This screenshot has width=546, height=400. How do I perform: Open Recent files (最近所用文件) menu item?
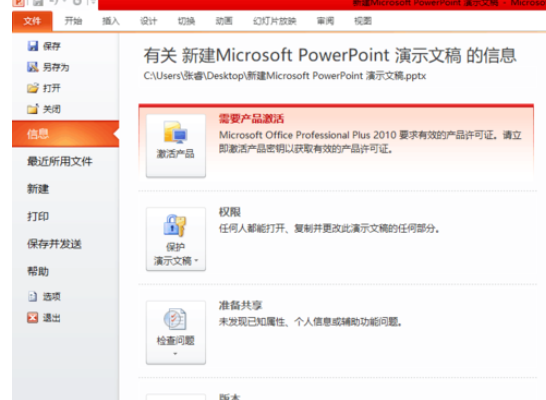pyautogui.click(x=60, y=161)
